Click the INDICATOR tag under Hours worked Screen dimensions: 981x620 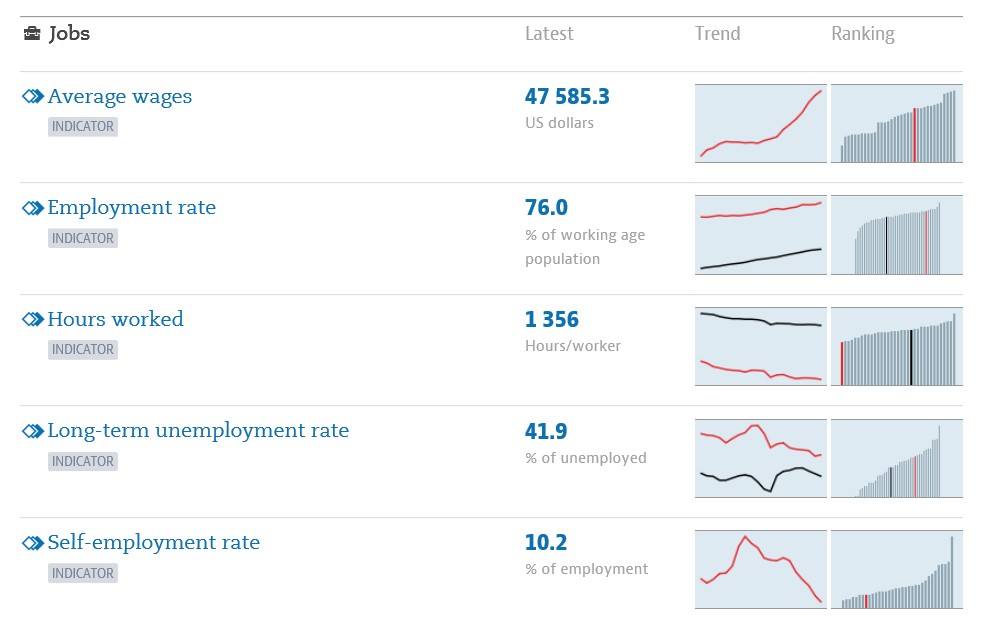click(83, 350)
